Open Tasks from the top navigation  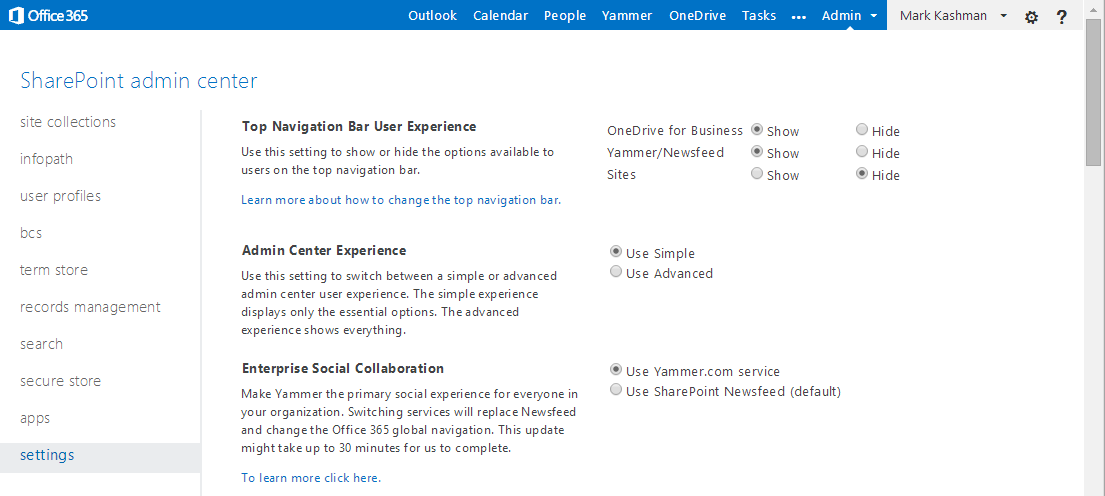pos(758,16)
